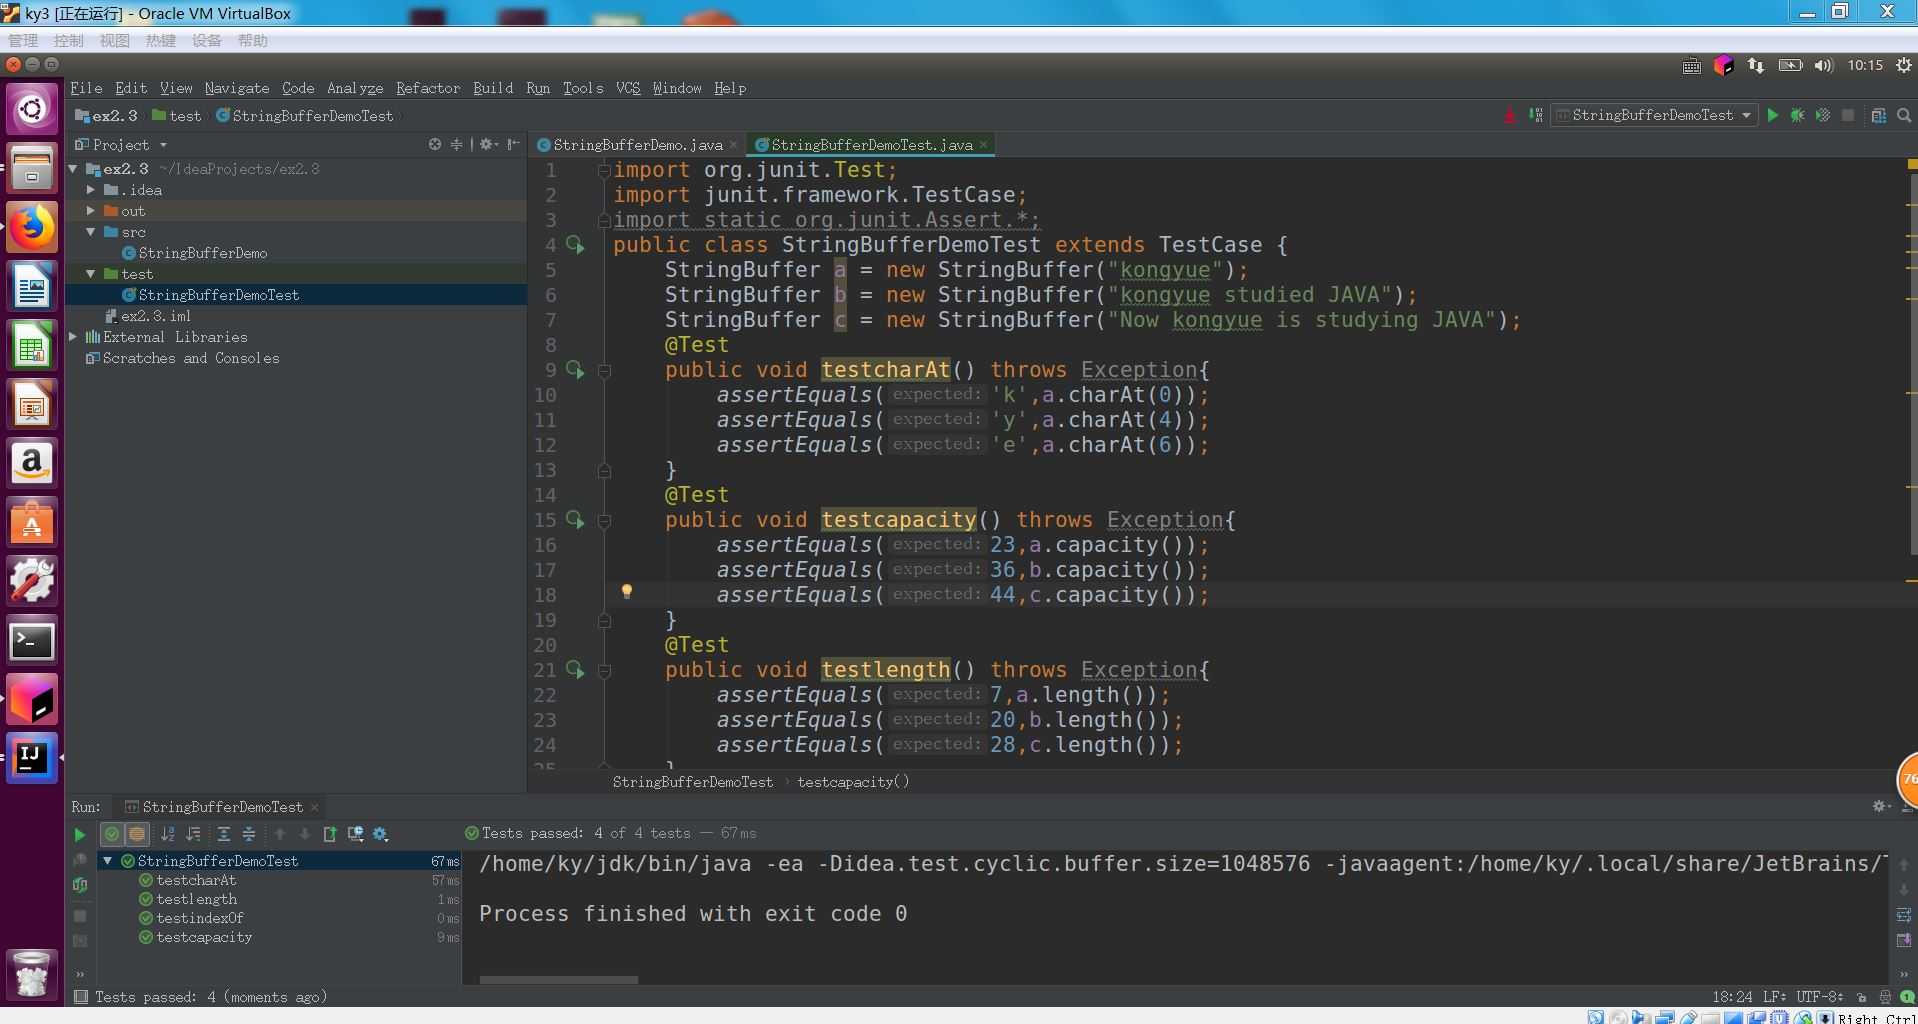Close the StringBufferDemoTest.java editor tab
Viewport: 1918px width, 1024px height.
(984, 145)
